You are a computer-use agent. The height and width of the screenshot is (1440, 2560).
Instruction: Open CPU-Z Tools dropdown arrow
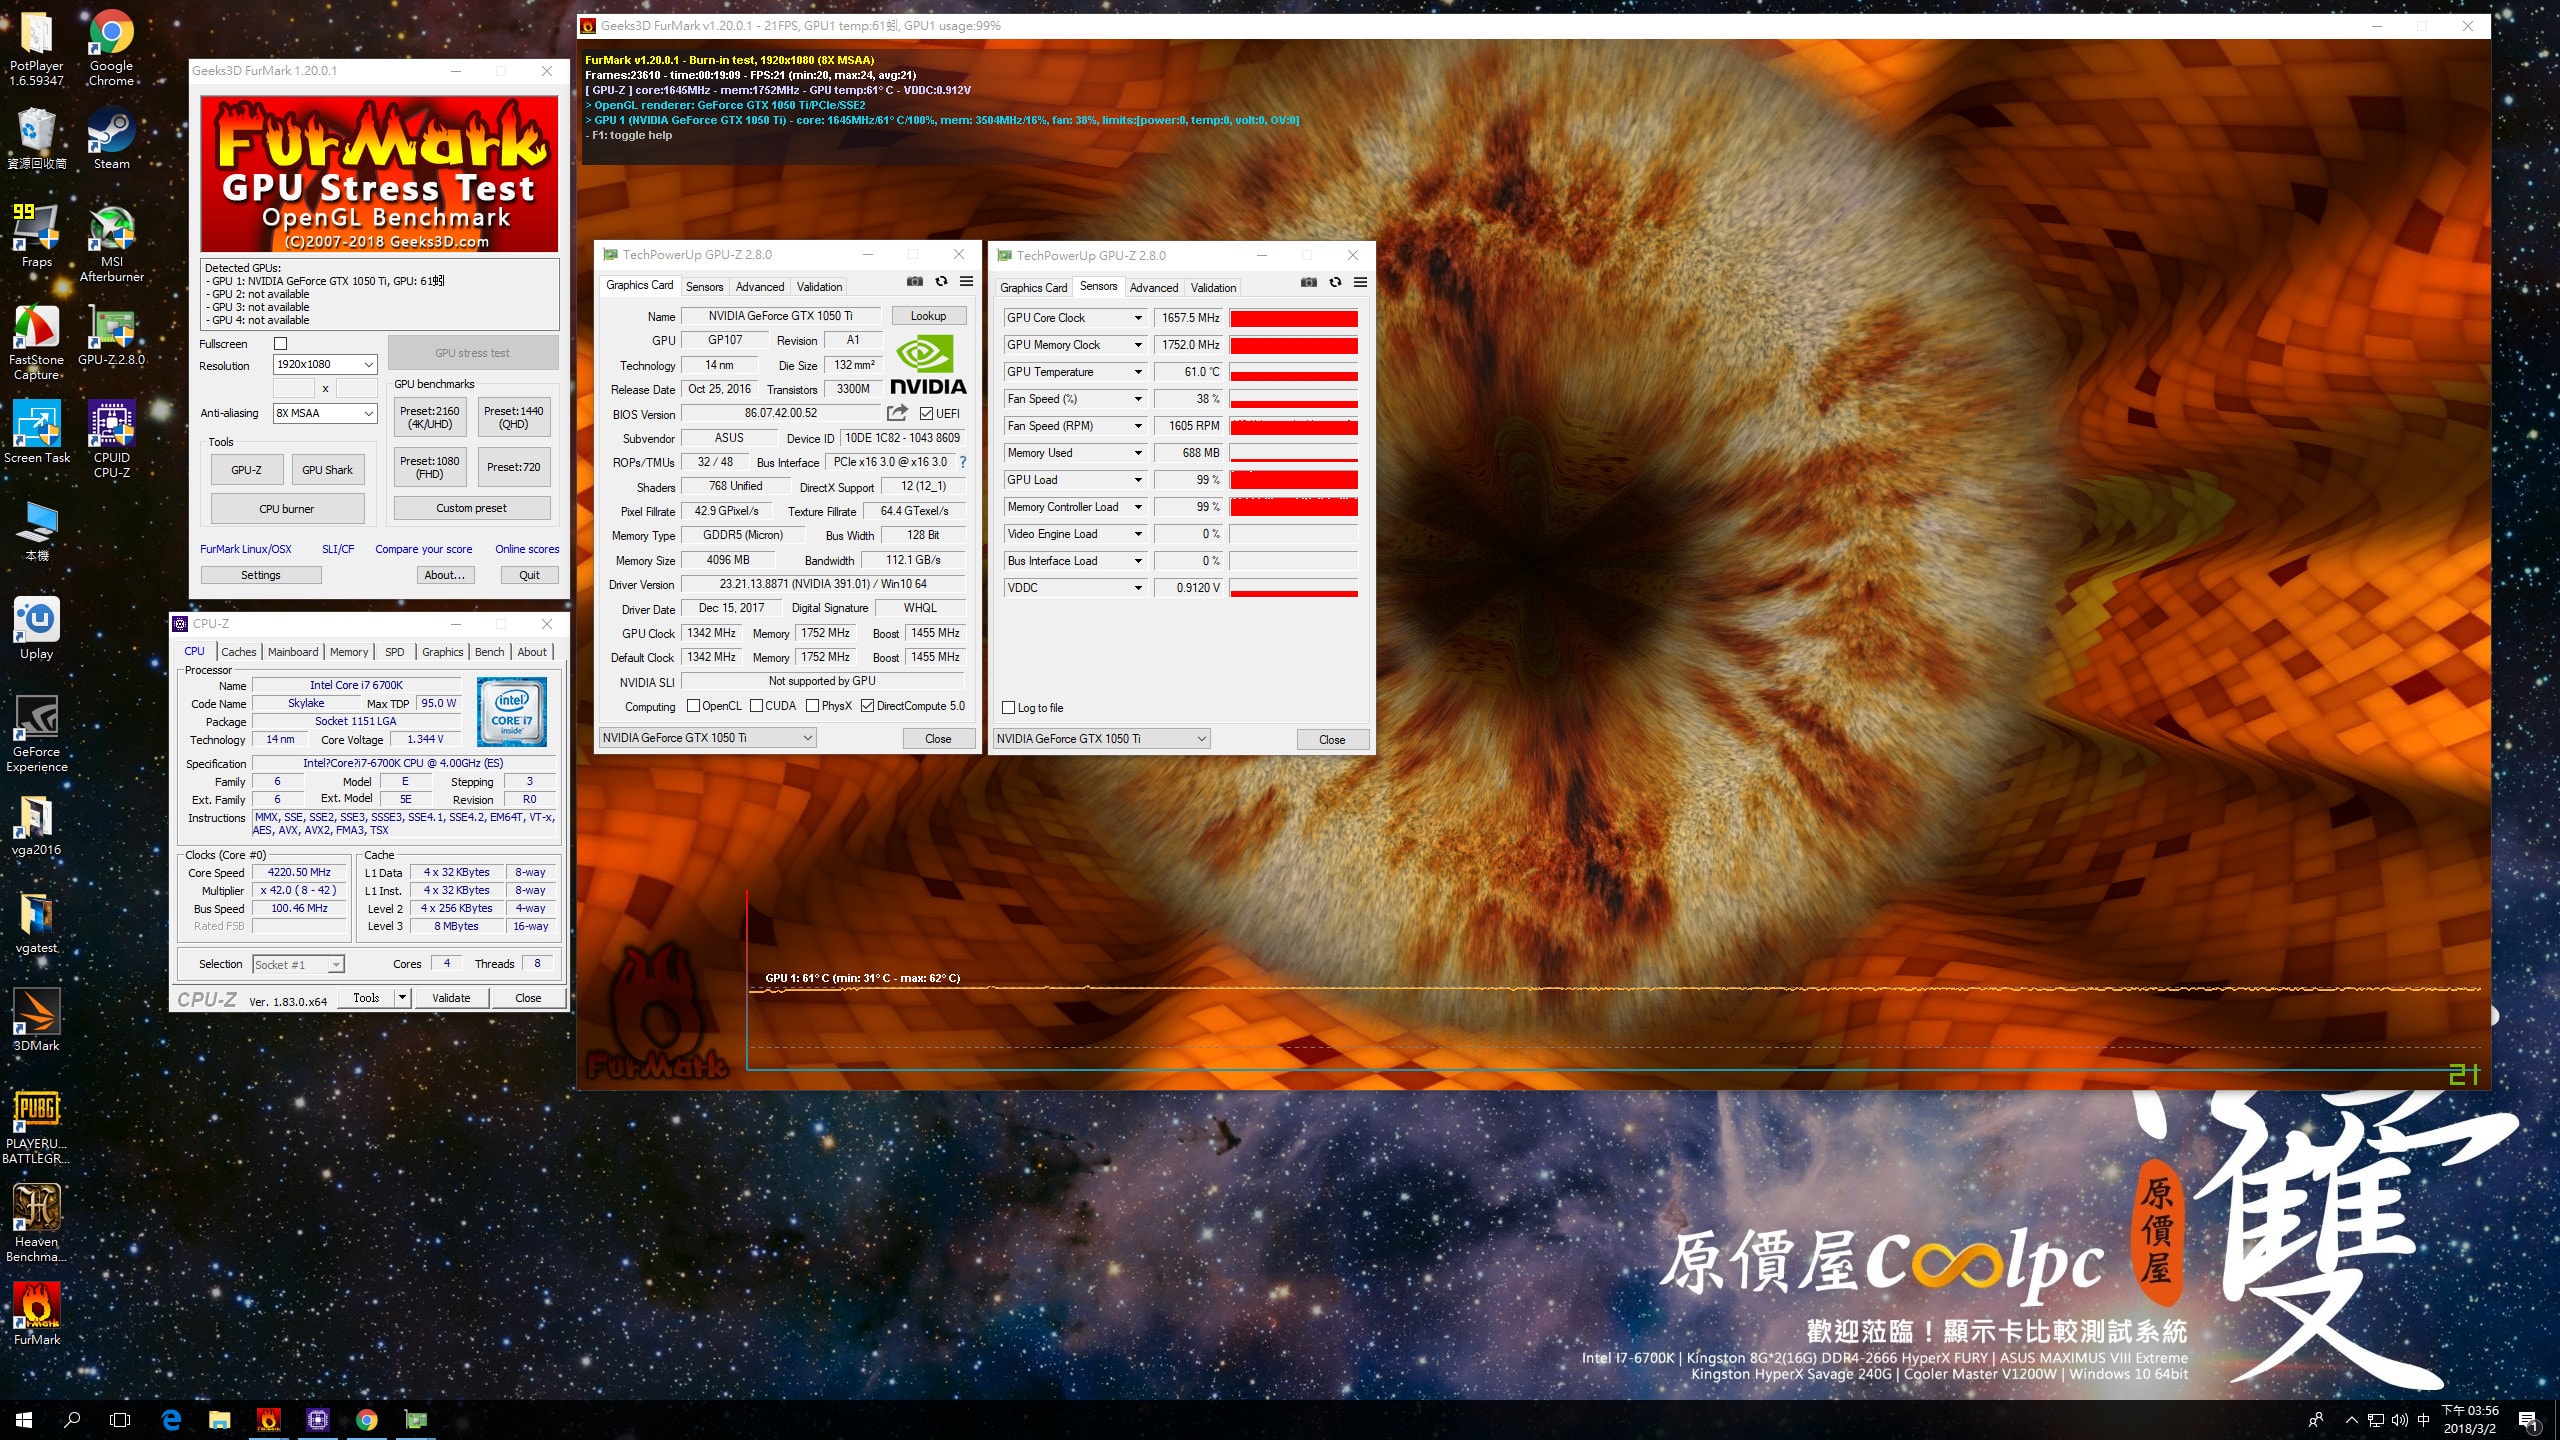[402, 998]
